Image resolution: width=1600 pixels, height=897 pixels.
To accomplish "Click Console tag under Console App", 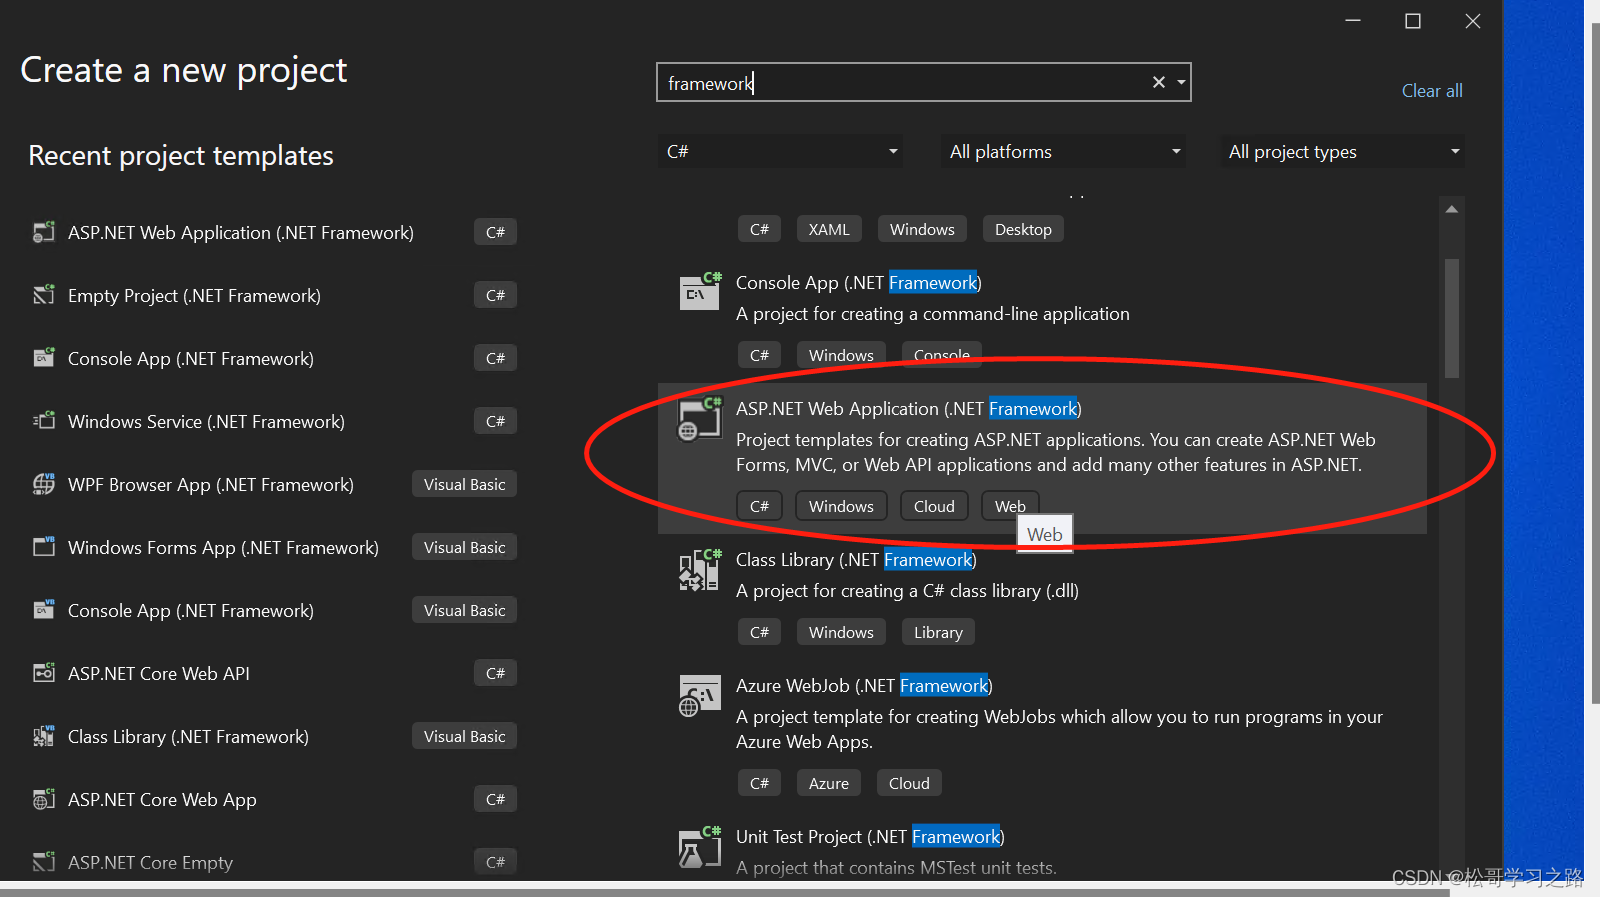I will (x=942, y=355).
